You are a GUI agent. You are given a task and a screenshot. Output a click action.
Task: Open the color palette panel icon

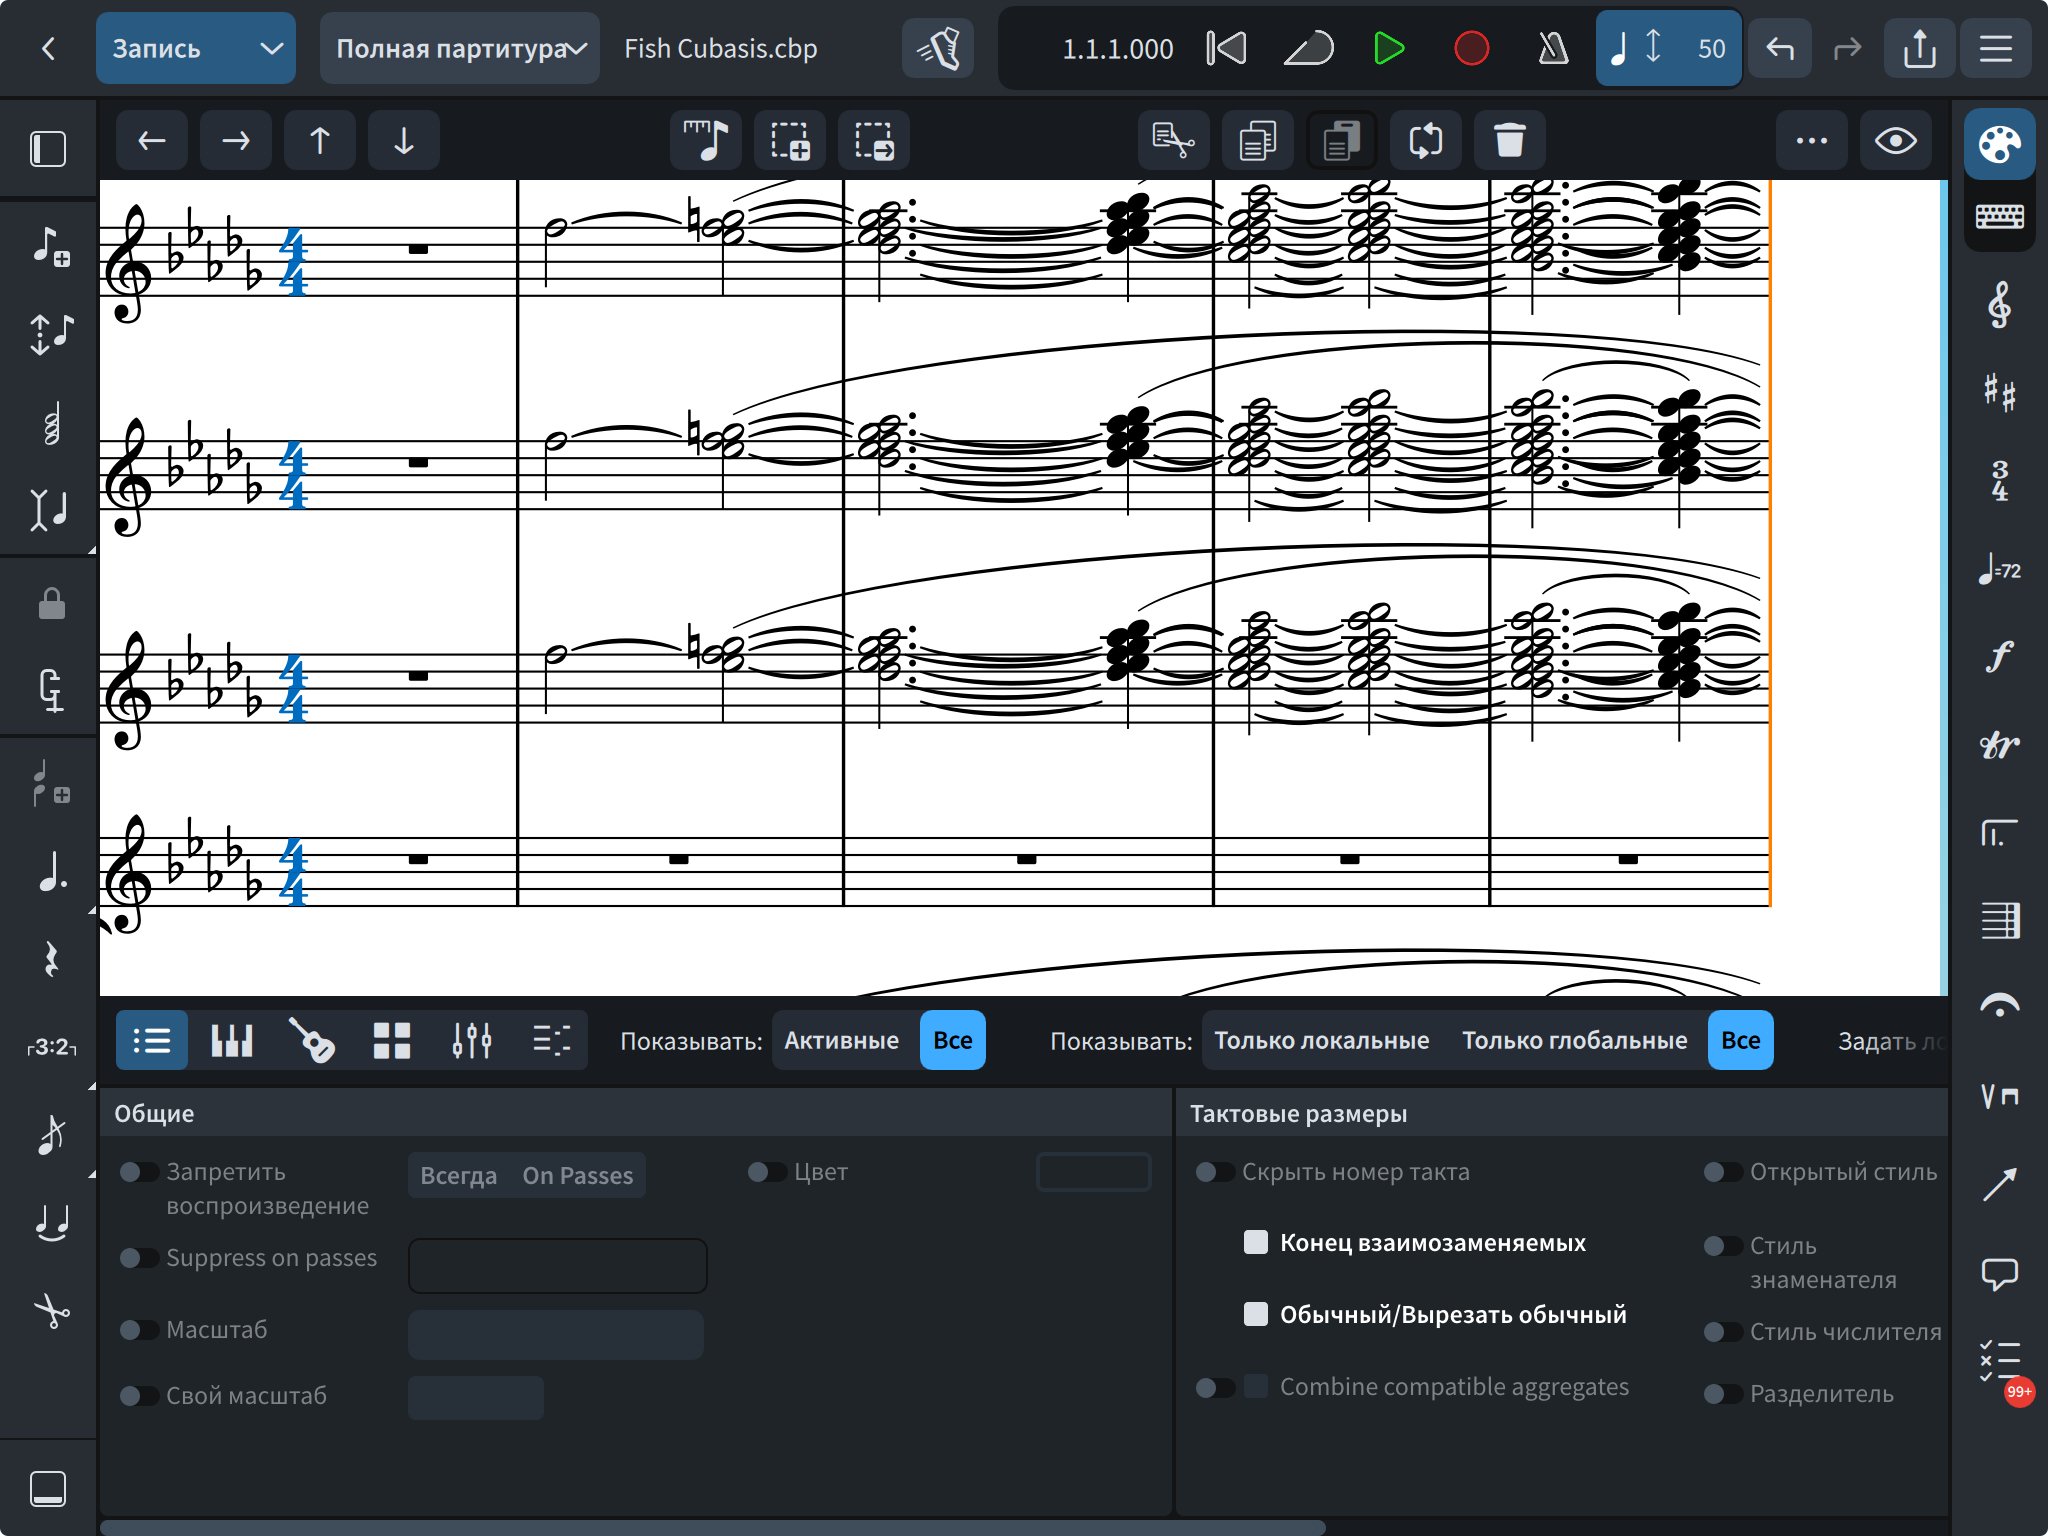1999,145
